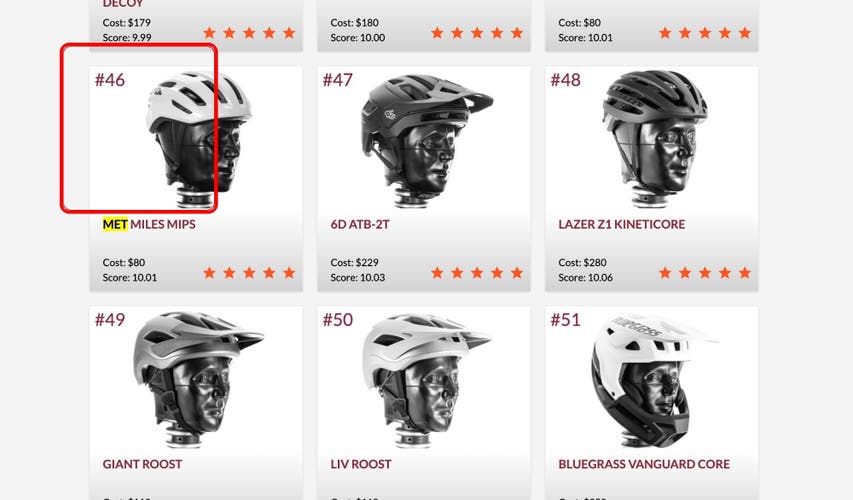Open the Liv Roost helmet image
Image resolution: width=853 pixels, height=500 pixels.
[424, 379]
